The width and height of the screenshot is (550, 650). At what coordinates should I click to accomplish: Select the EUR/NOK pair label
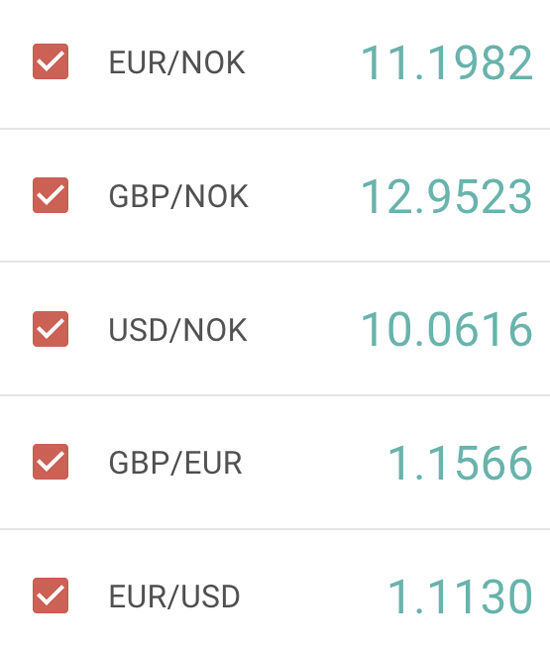(177, 63)
